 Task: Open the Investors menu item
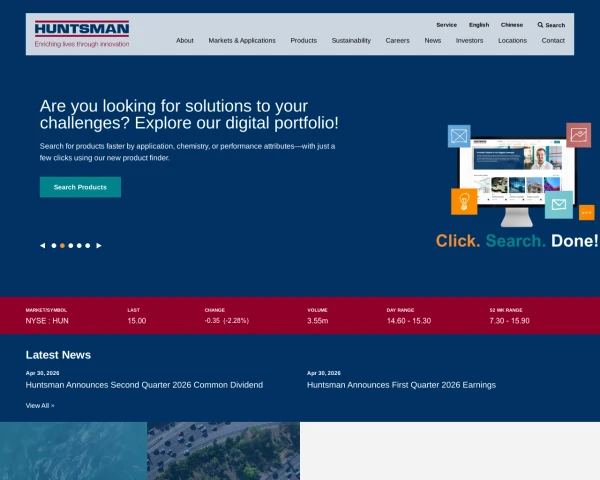(x=470, y=41)
